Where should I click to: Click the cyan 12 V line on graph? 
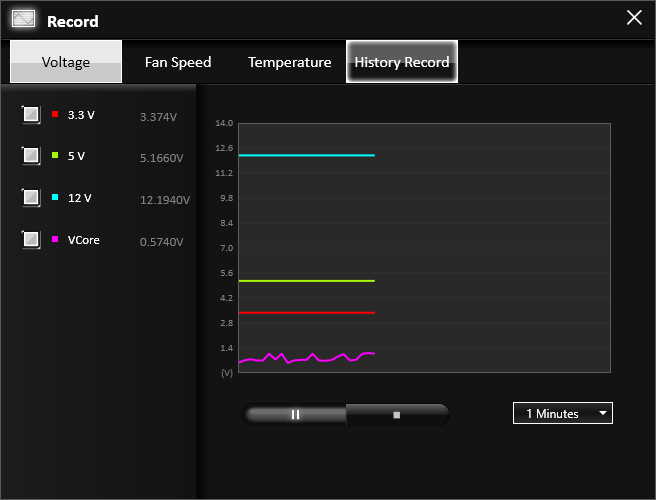pos(306,155)
